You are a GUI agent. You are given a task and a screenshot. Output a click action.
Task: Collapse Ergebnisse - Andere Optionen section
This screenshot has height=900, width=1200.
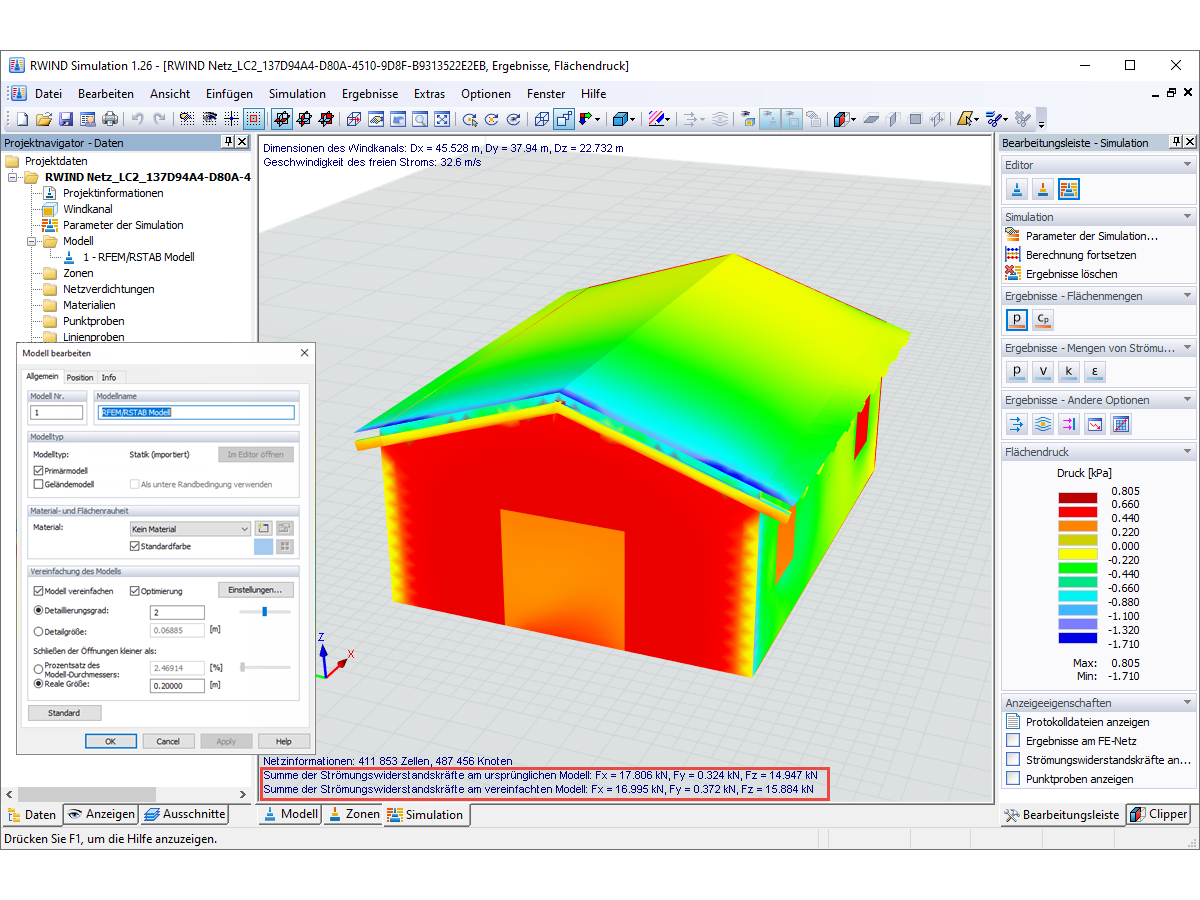1187,400
